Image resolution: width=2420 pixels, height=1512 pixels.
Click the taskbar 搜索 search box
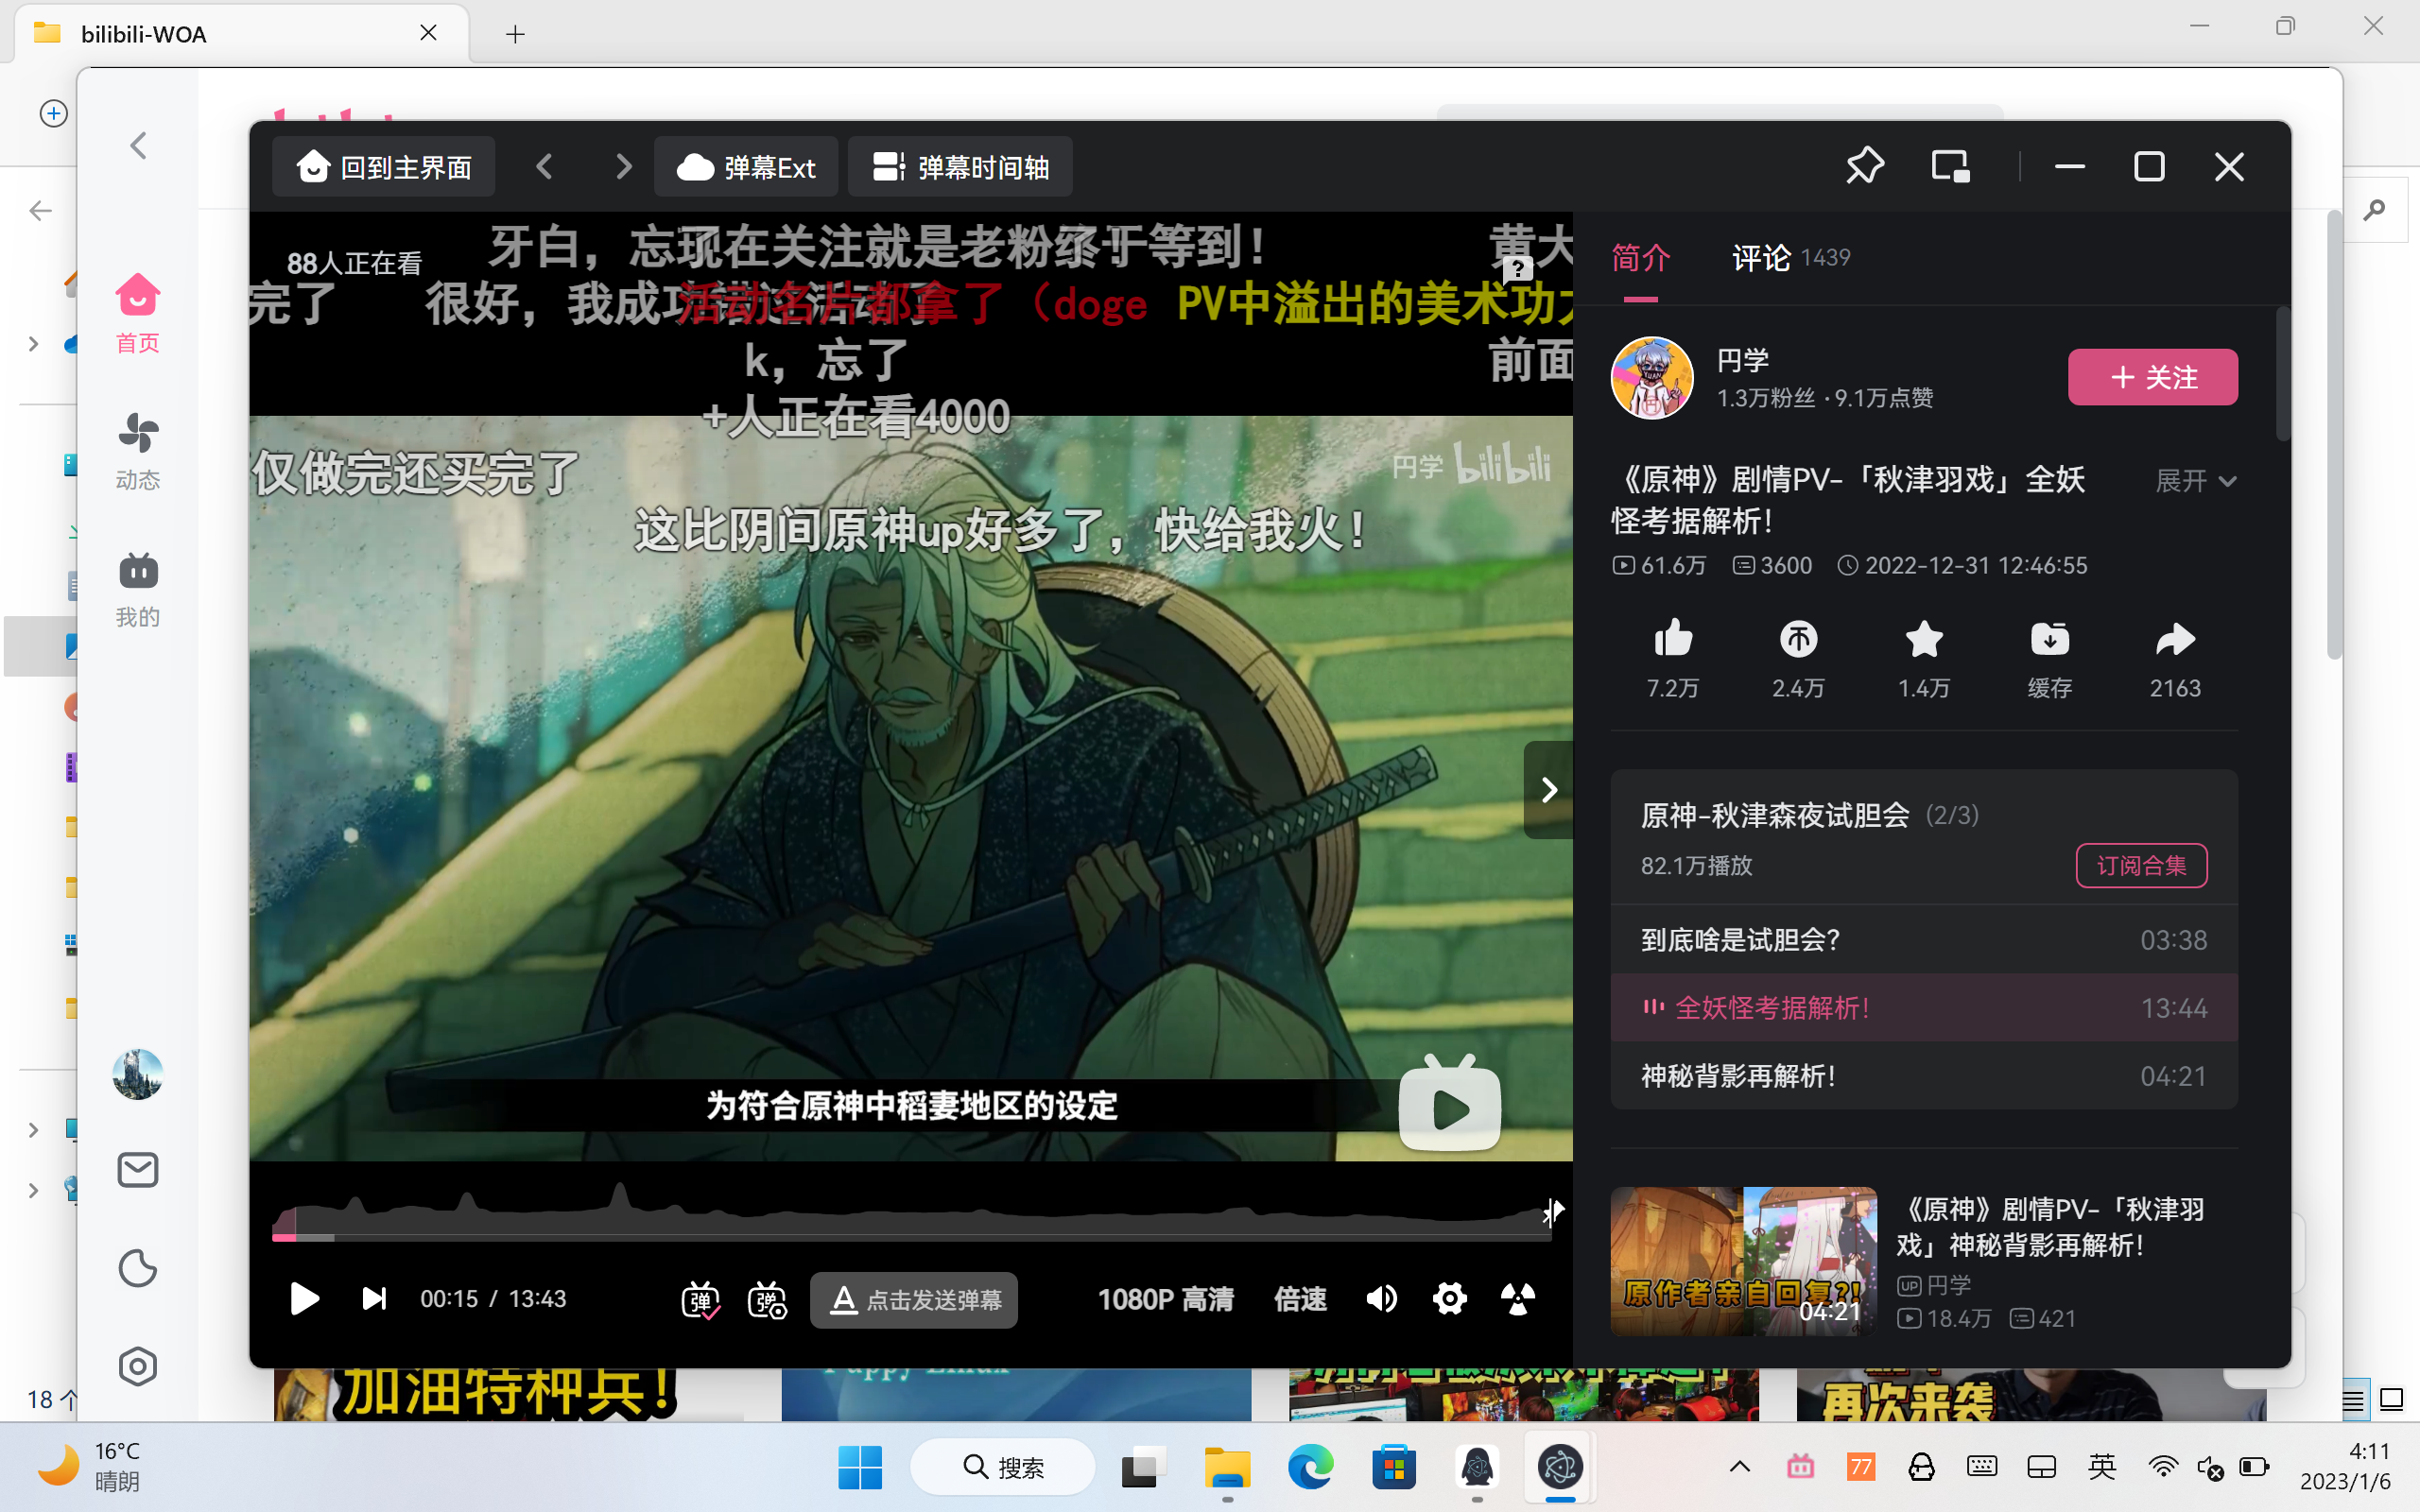click(1002, 1467)
